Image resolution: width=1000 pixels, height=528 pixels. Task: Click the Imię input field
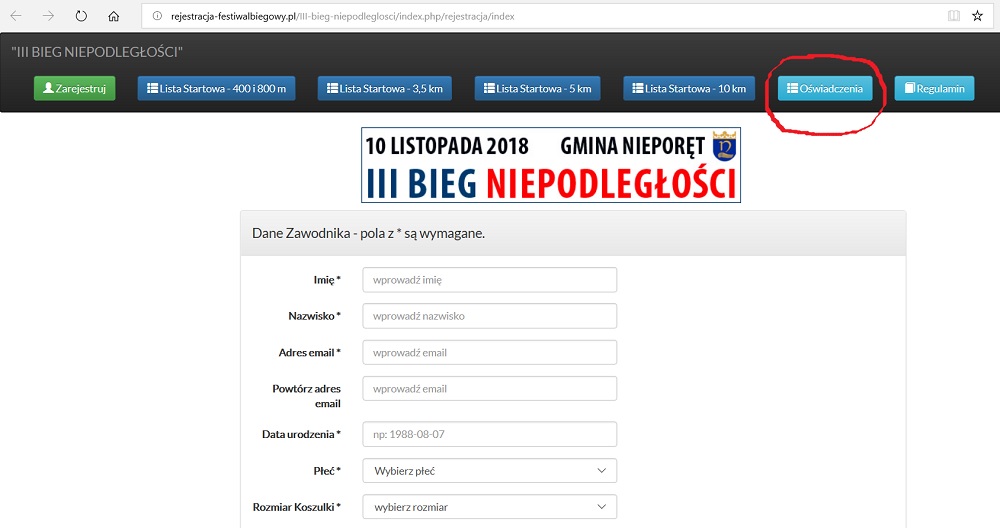click(489, 280)
